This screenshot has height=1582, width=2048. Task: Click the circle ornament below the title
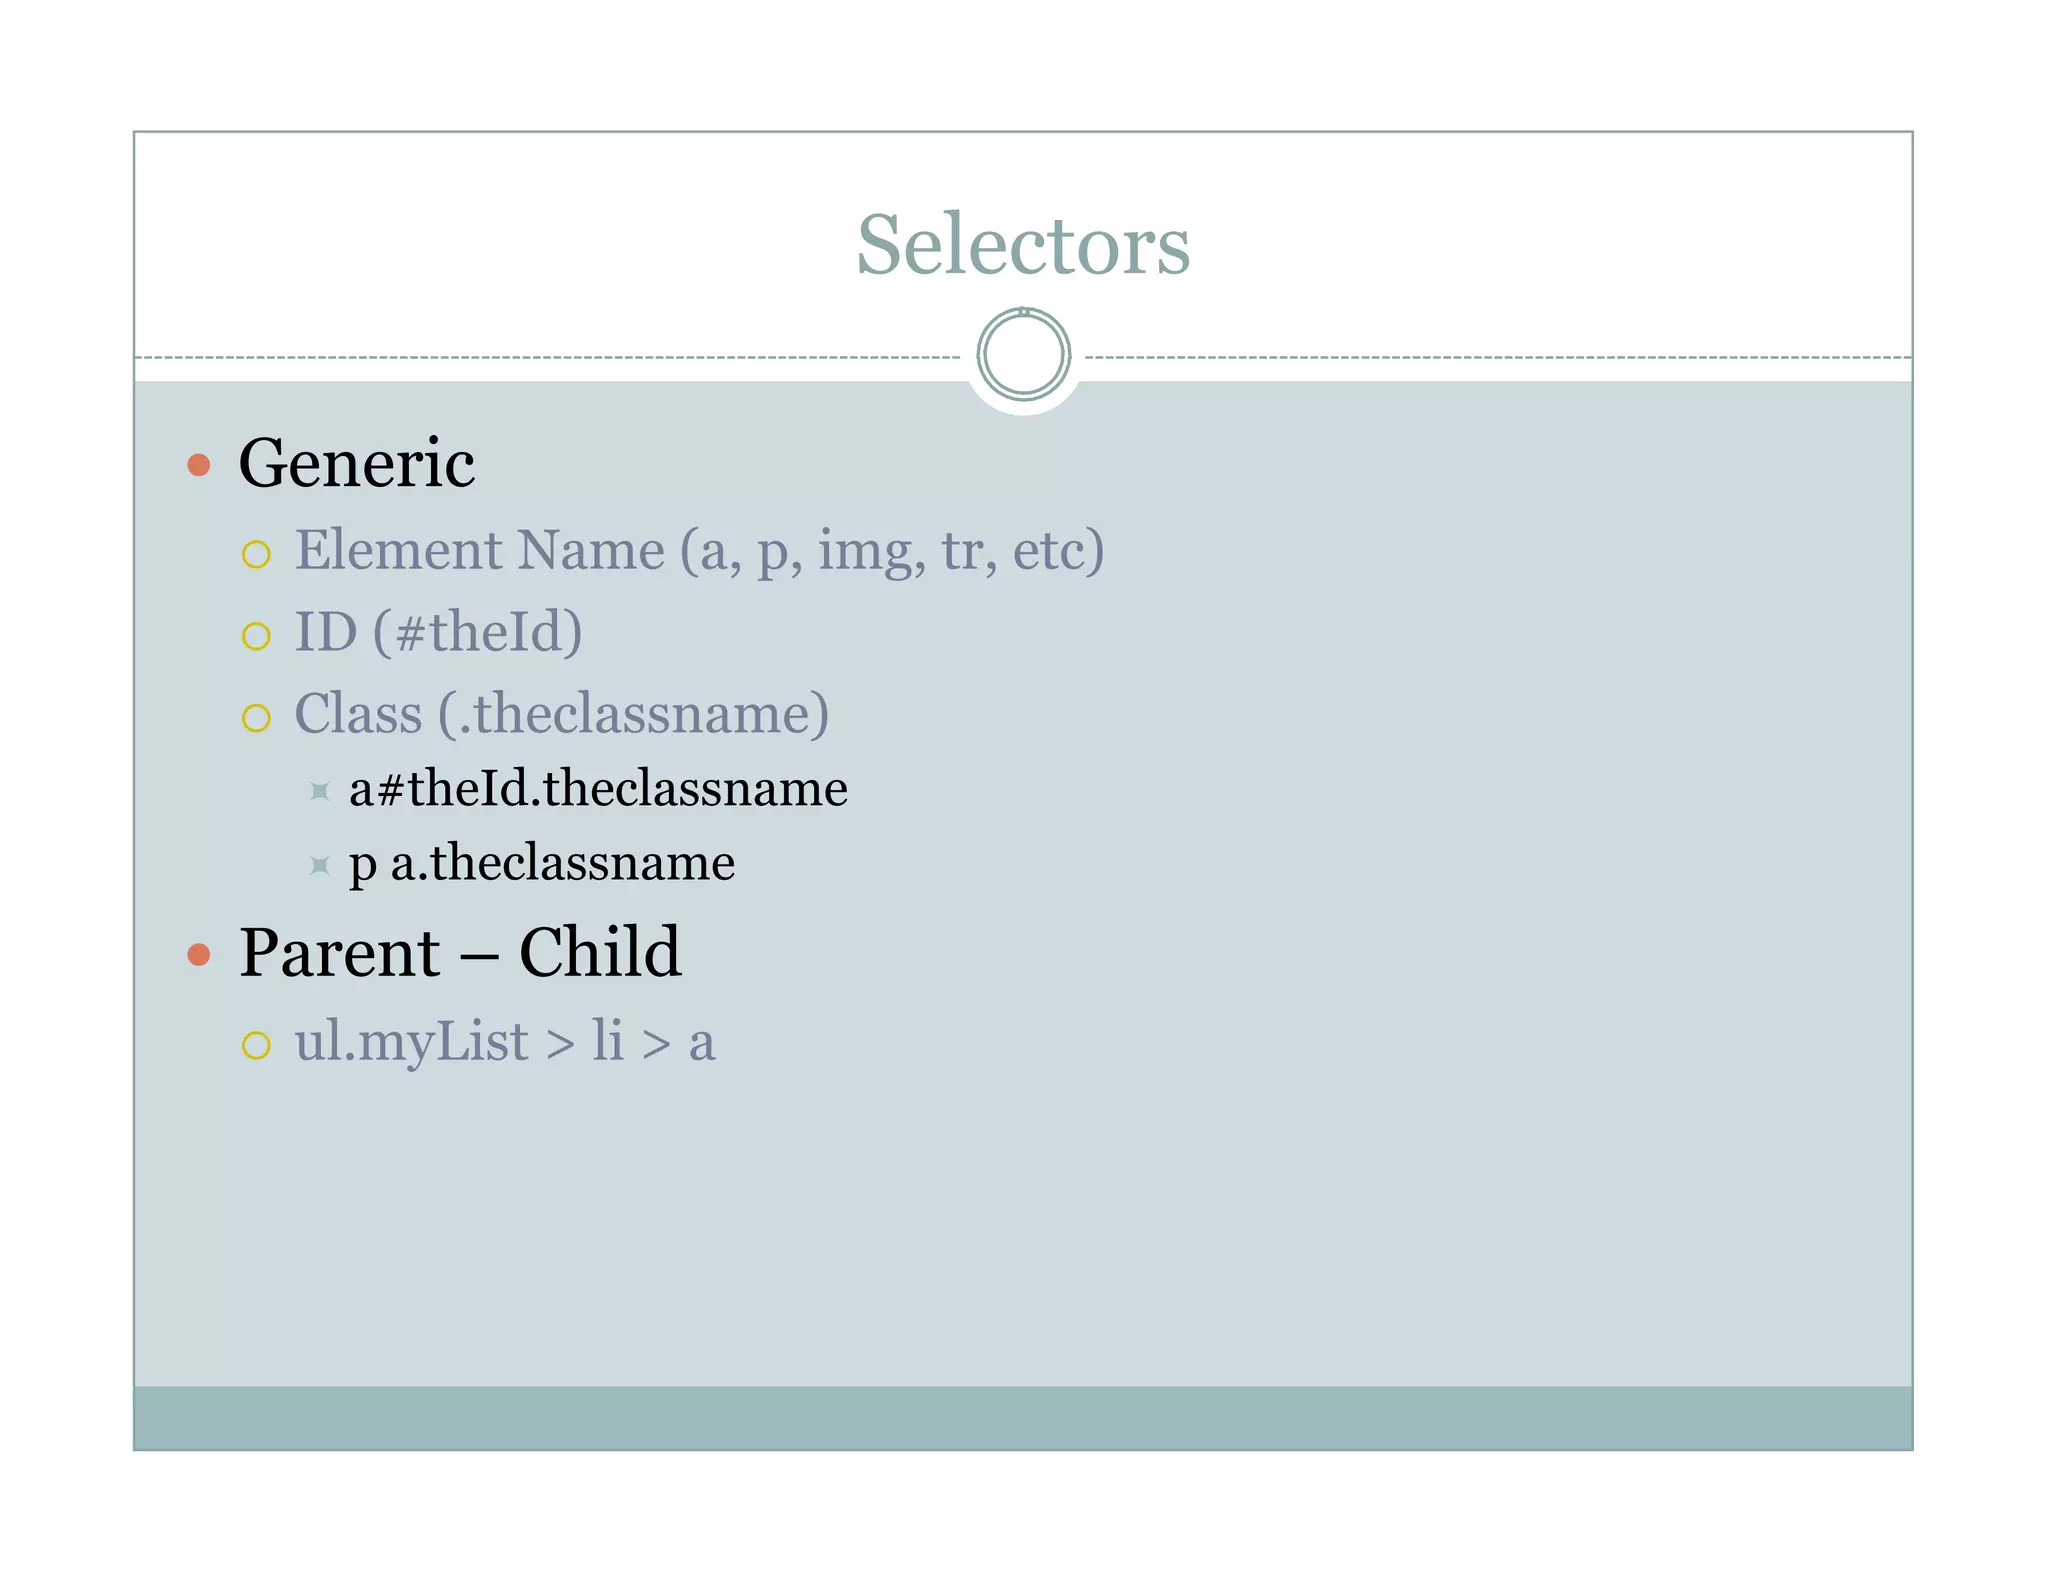pos(1023,354)
